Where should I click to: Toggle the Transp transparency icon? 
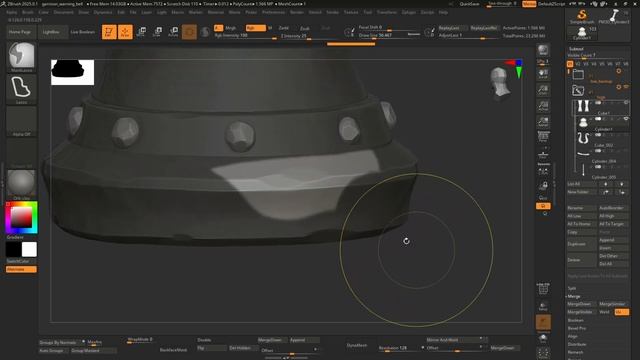(x=543, y=306)
